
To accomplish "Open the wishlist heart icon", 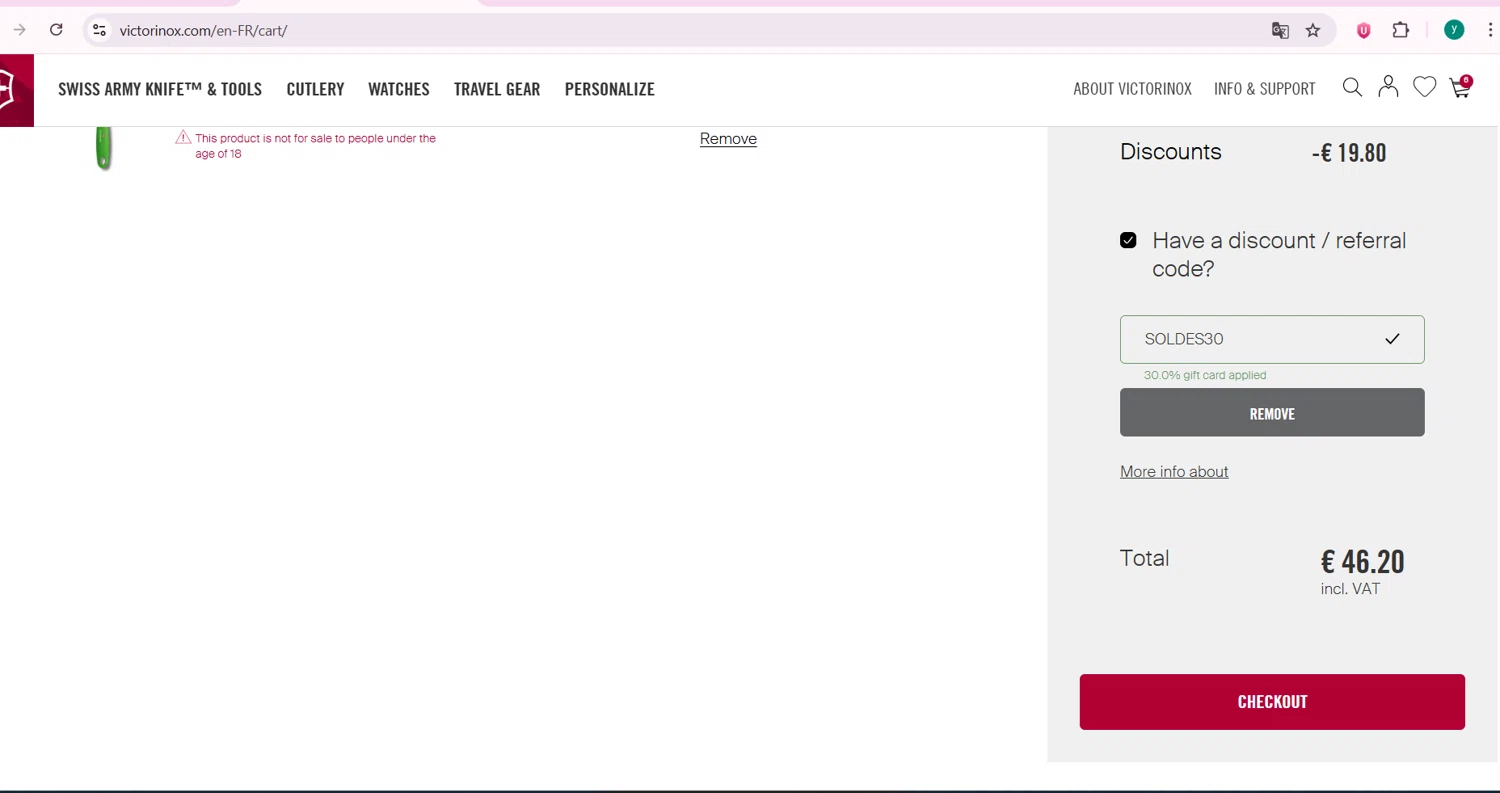I will 1425,88.
